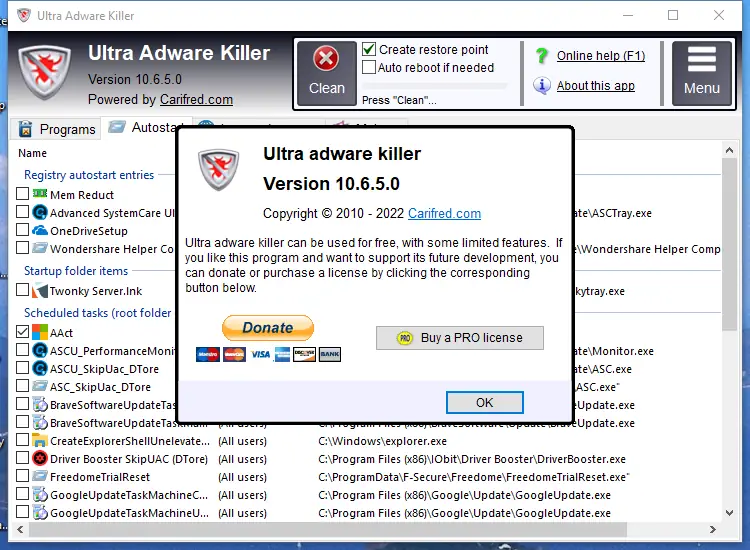Check the Mem Reduct entry
750x550 pixels.
(22, 194)
